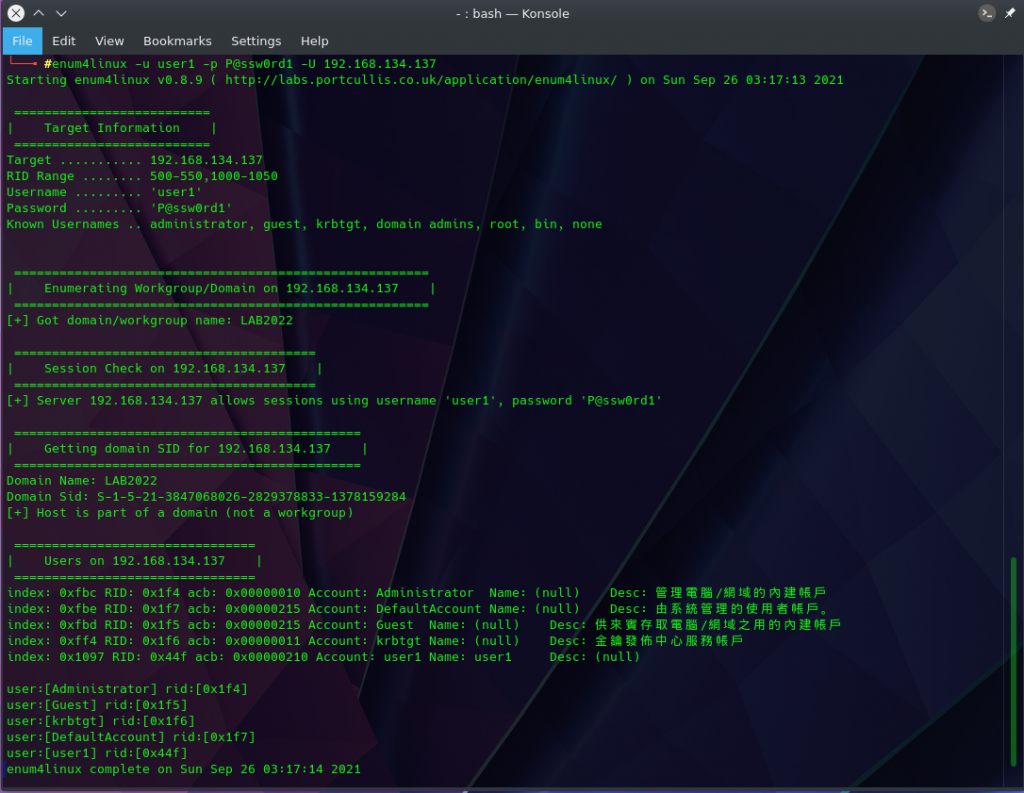Click the keep-below down arrow title bar icon

click(61, 13)
